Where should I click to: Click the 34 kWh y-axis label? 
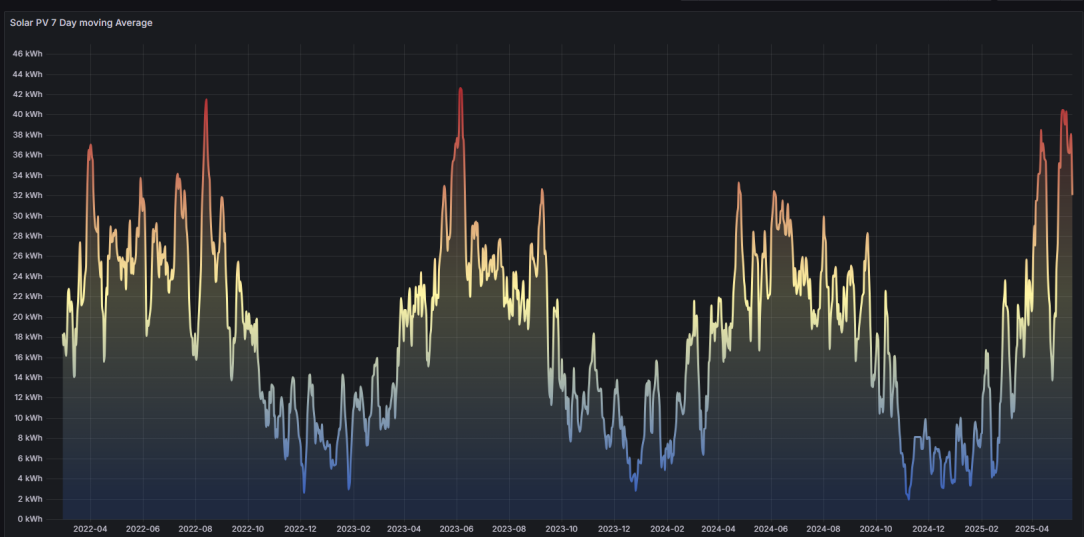(28, 175)
